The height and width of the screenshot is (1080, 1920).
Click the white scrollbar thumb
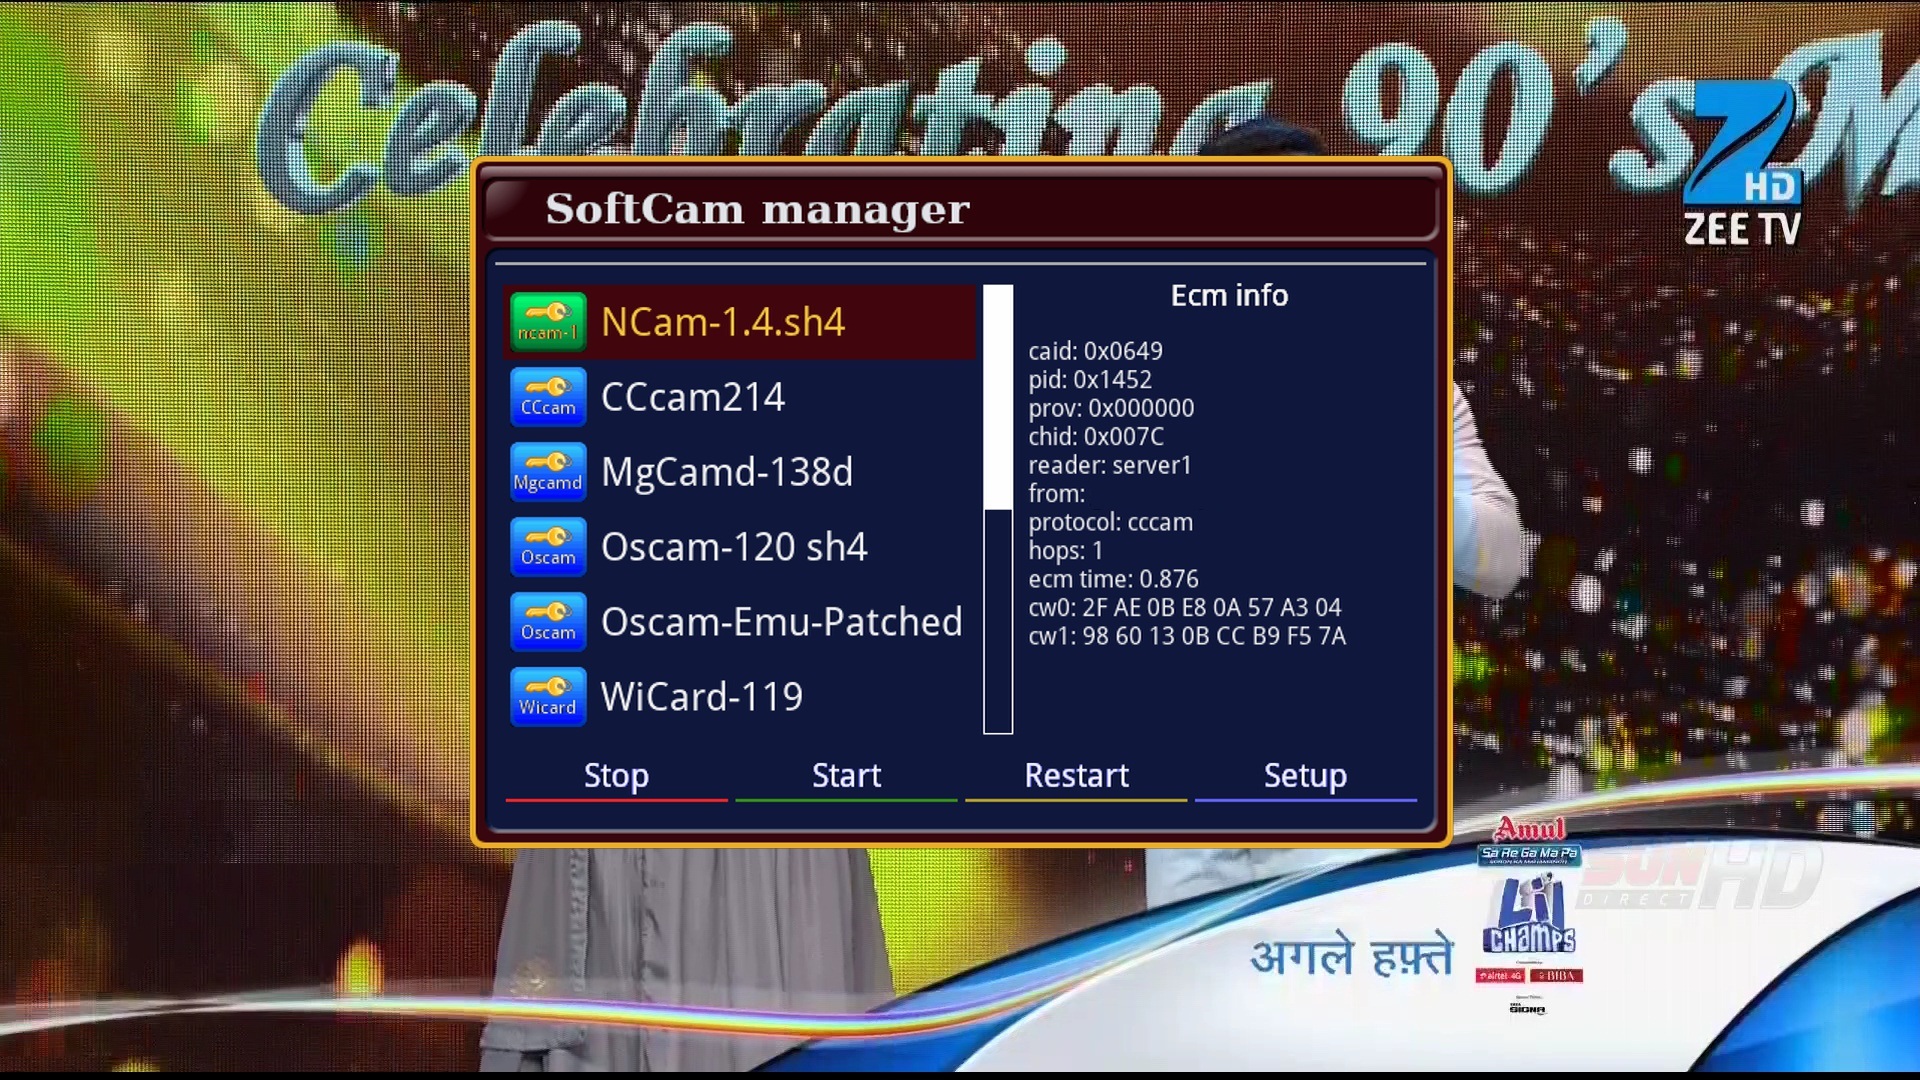[x=998, y=397]
